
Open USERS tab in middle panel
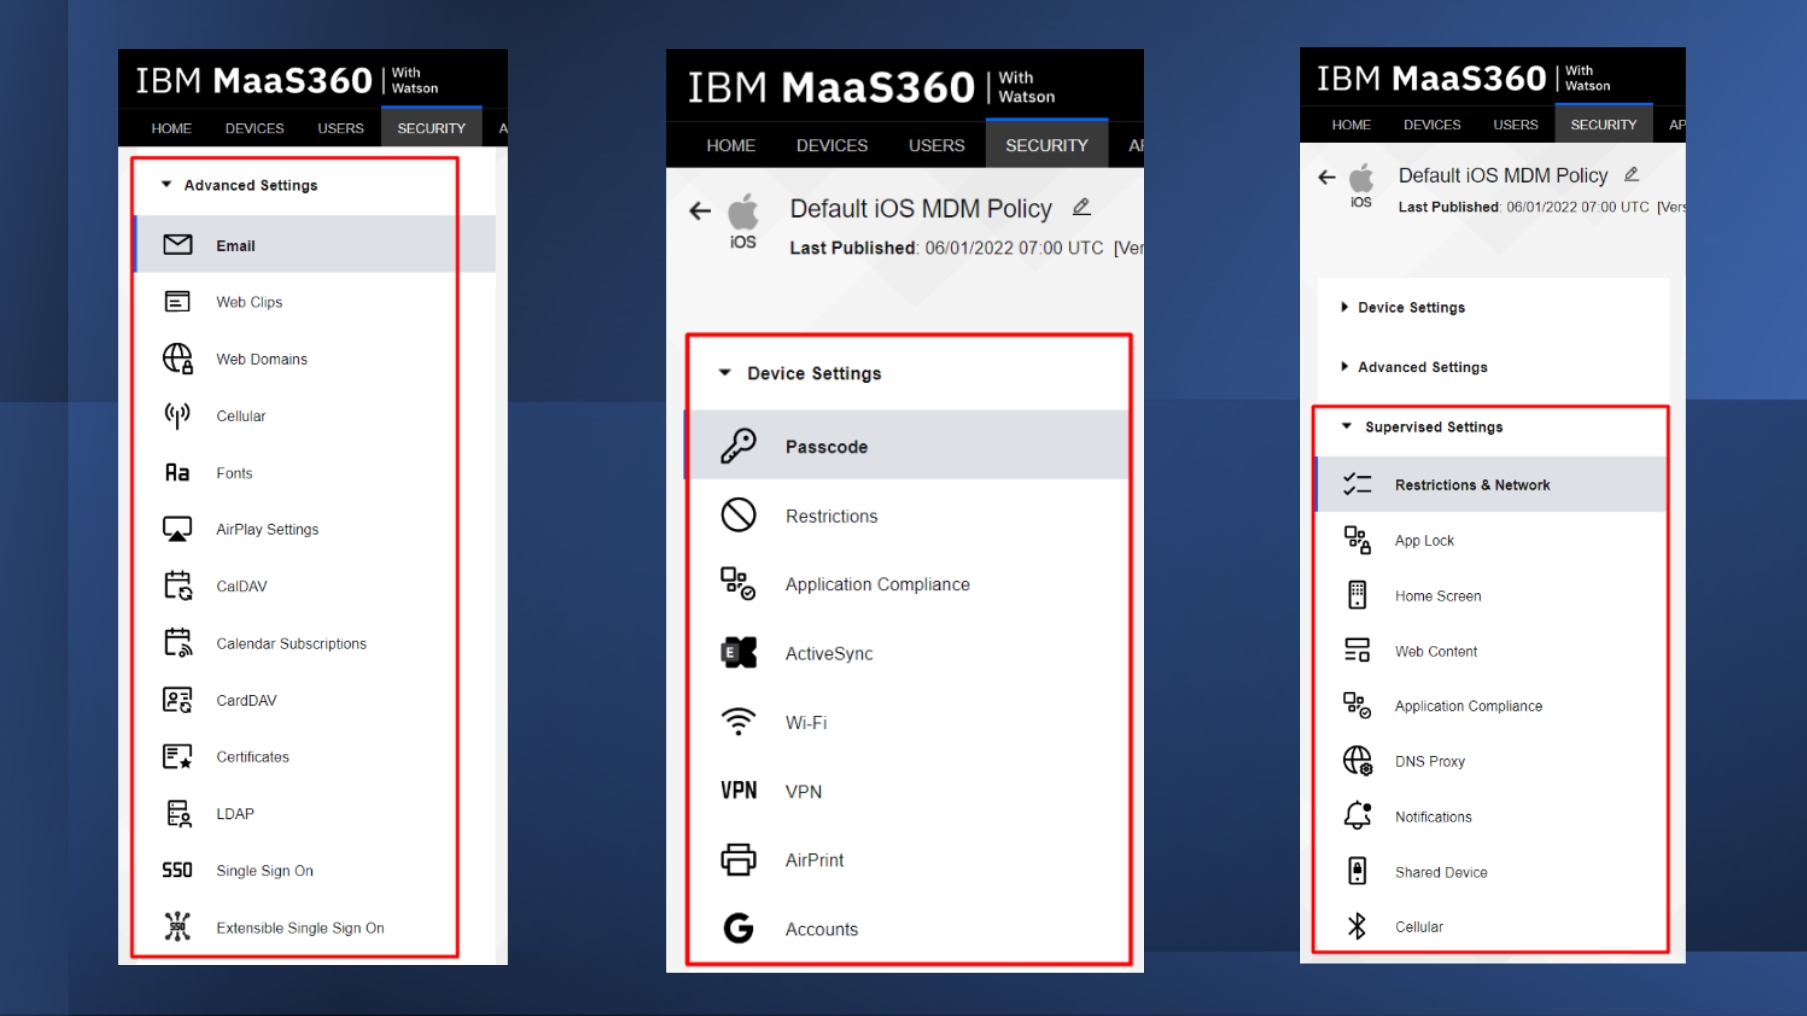point(936,145)
